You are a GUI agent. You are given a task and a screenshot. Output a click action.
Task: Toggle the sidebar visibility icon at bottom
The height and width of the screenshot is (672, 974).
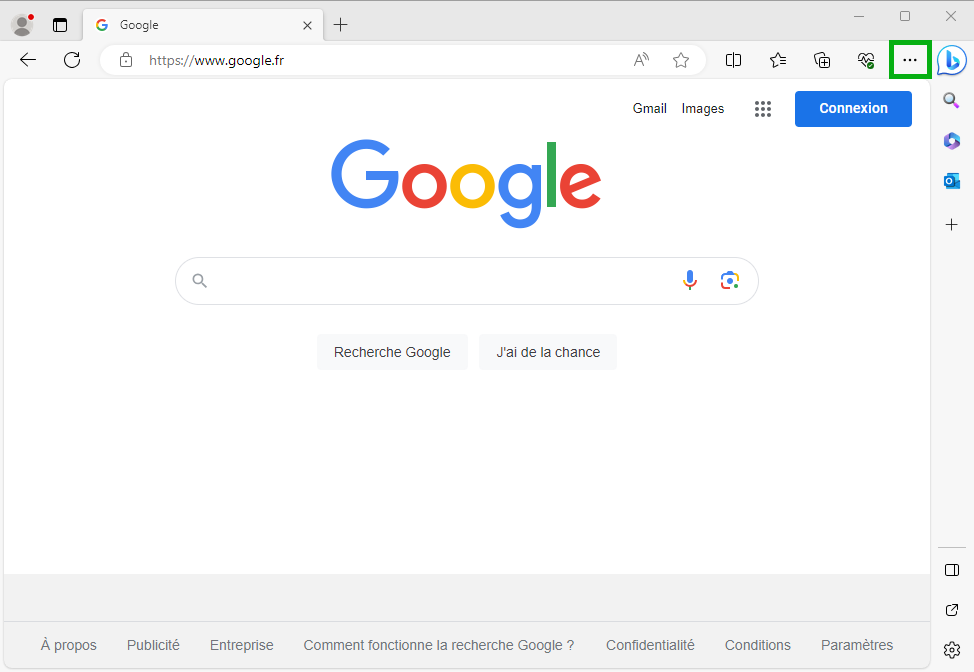(952, 570)
